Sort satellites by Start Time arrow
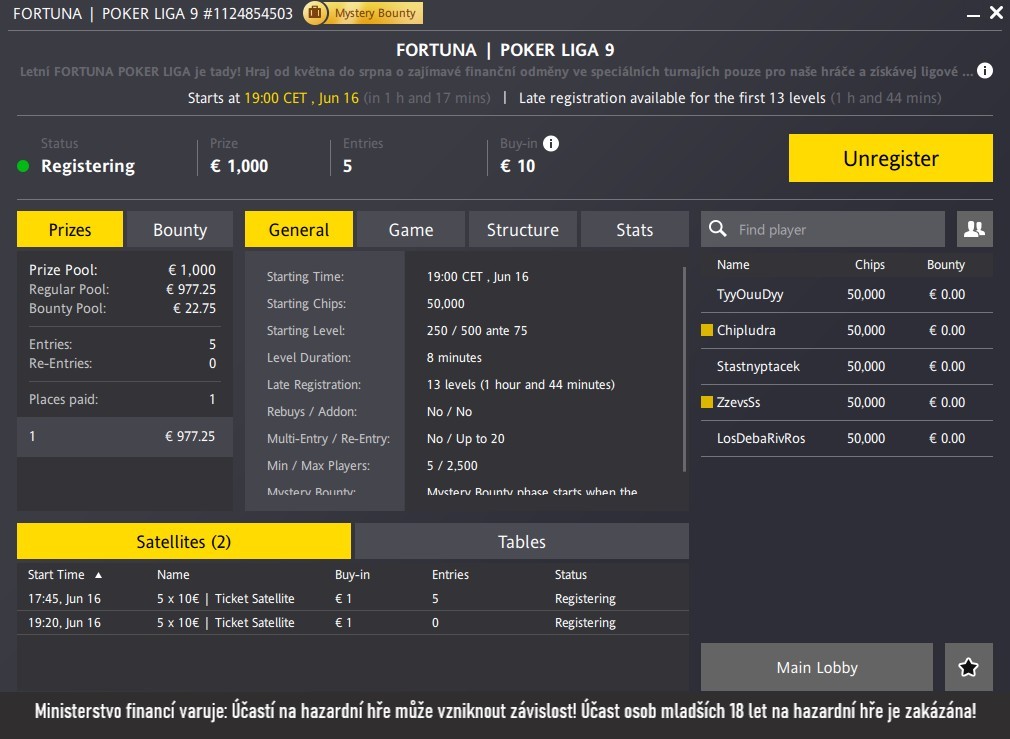The height and width of the screenshot is (739, 1010). tap(98, 575)
